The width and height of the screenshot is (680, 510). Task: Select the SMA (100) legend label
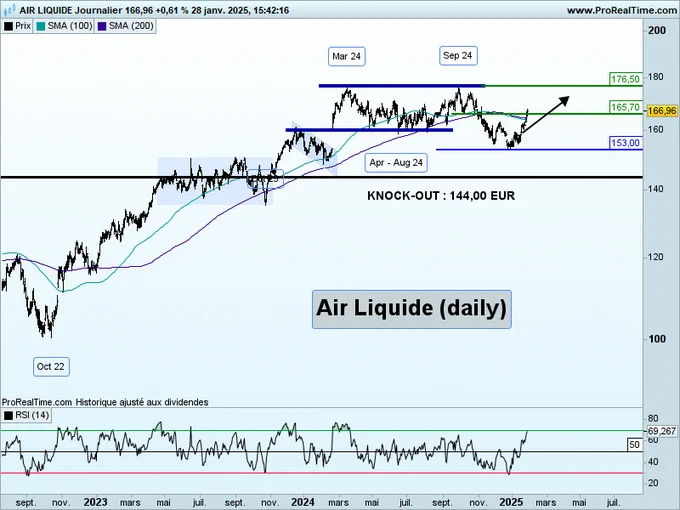click(70, 26)
